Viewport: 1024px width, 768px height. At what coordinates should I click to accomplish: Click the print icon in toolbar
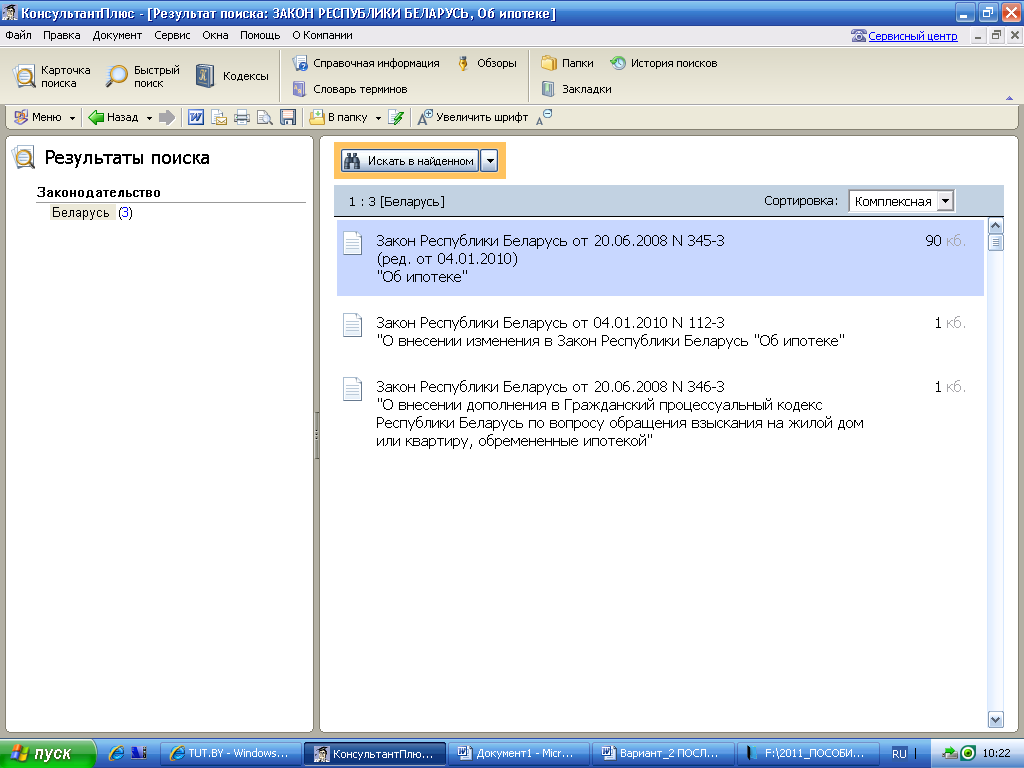pyautogui.click(x=242, y=117)
